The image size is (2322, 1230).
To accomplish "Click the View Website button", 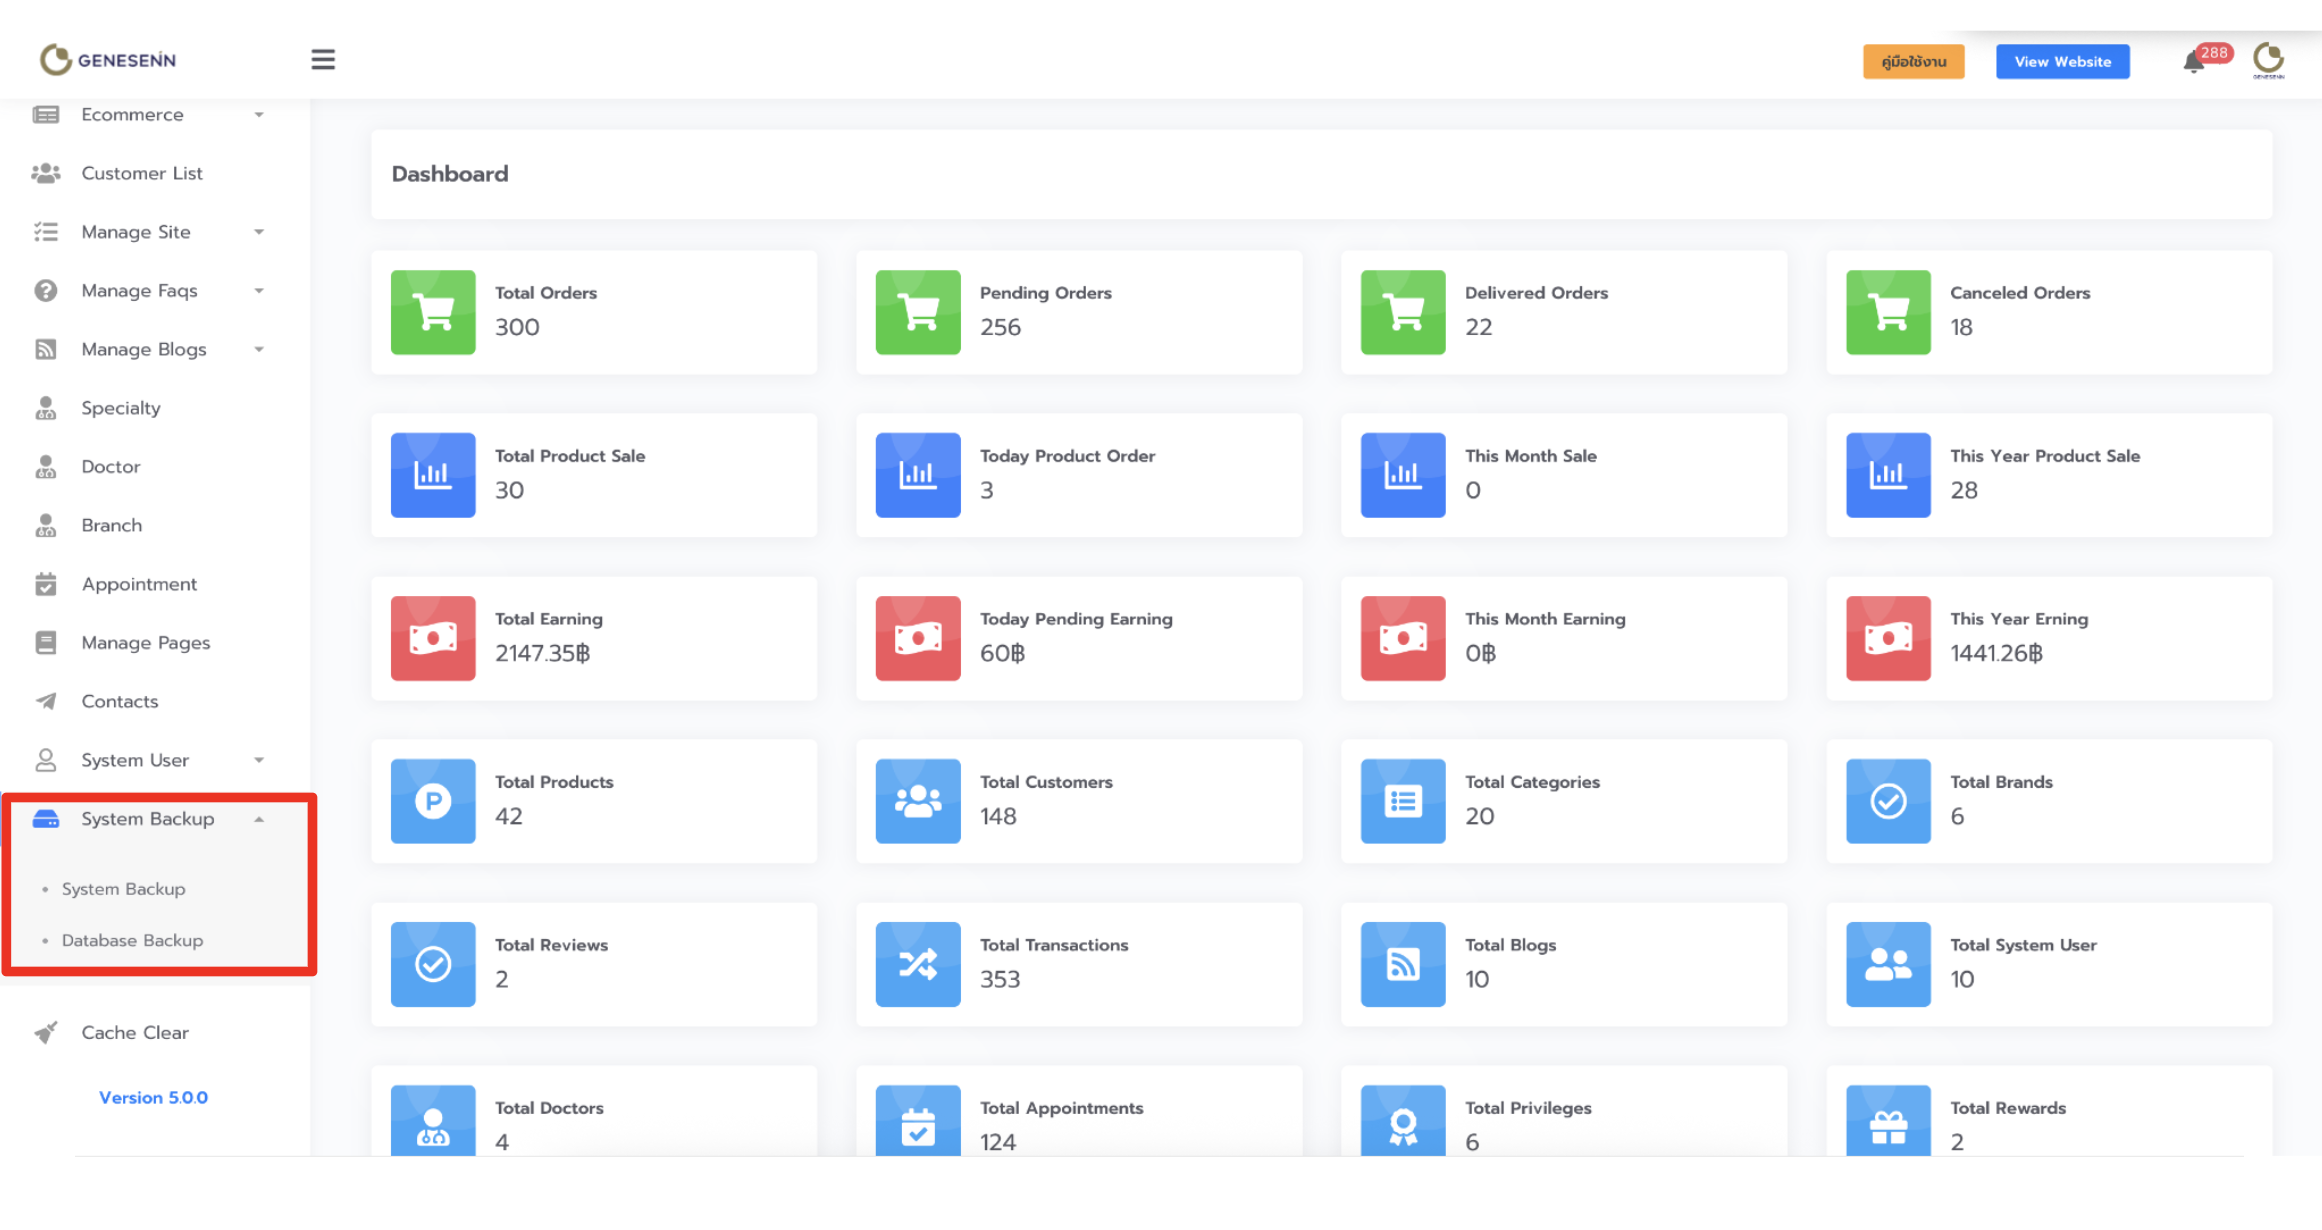I will [2062, 62].
